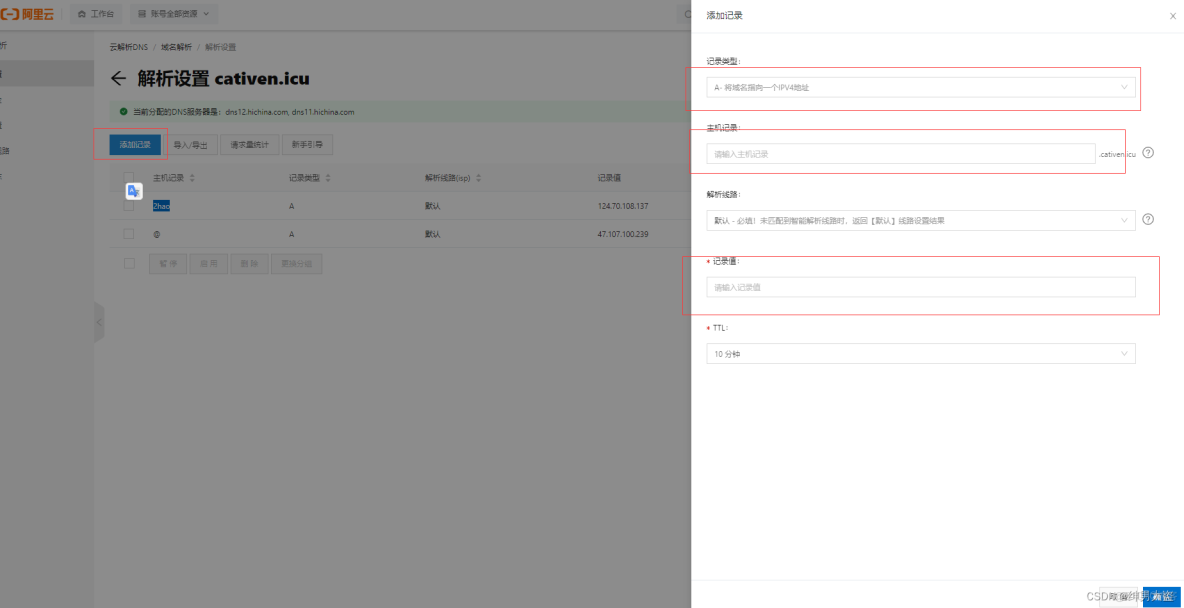Screen dimensions: 1184x608
Task: Click the 请输入记录值 input field
Action: (x=919, y=287)
